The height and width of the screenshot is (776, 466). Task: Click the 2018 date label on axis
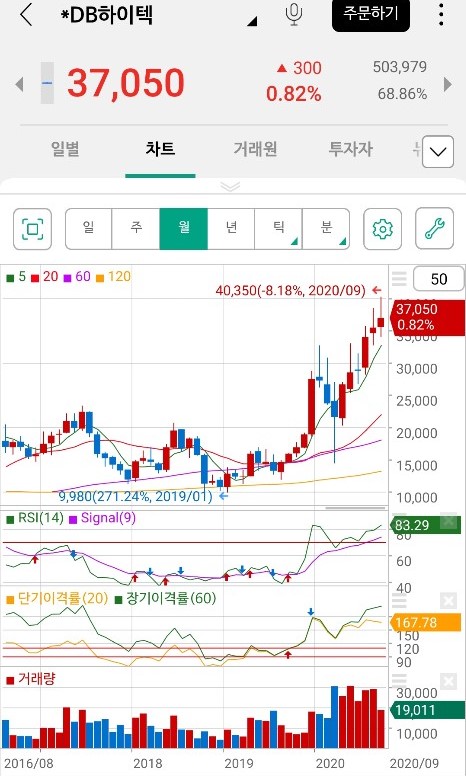pos(147,763)
